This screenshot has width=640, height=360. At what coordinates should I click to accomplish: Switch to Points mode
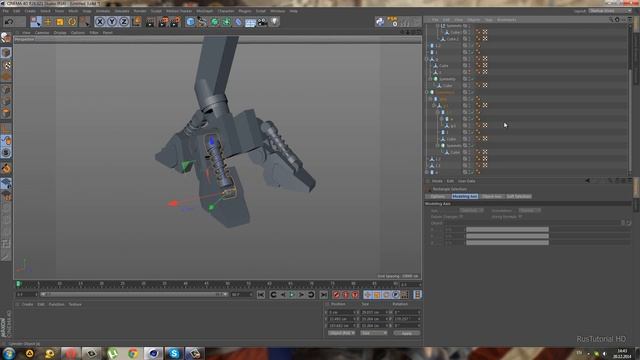pyautogui.click(x=6, y=90)
